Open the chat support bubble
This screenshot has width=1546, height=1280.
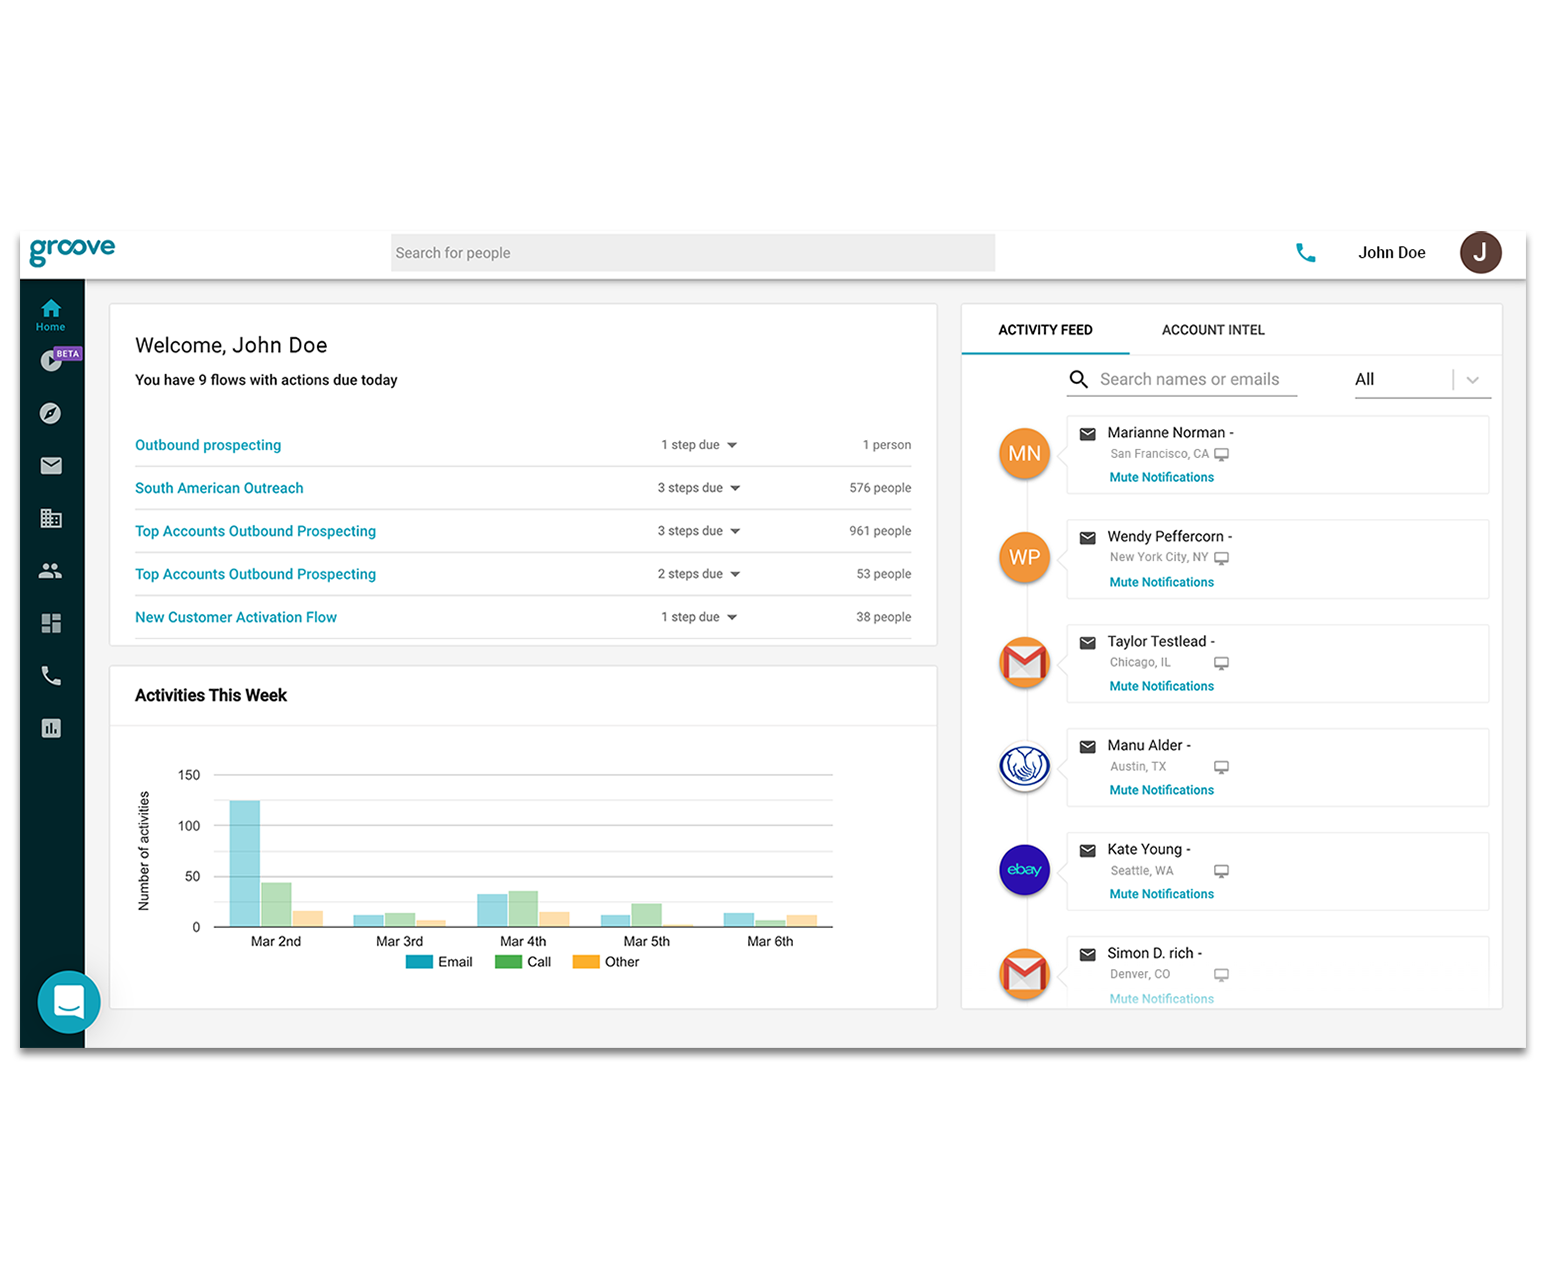click(x=69, y=1002)
